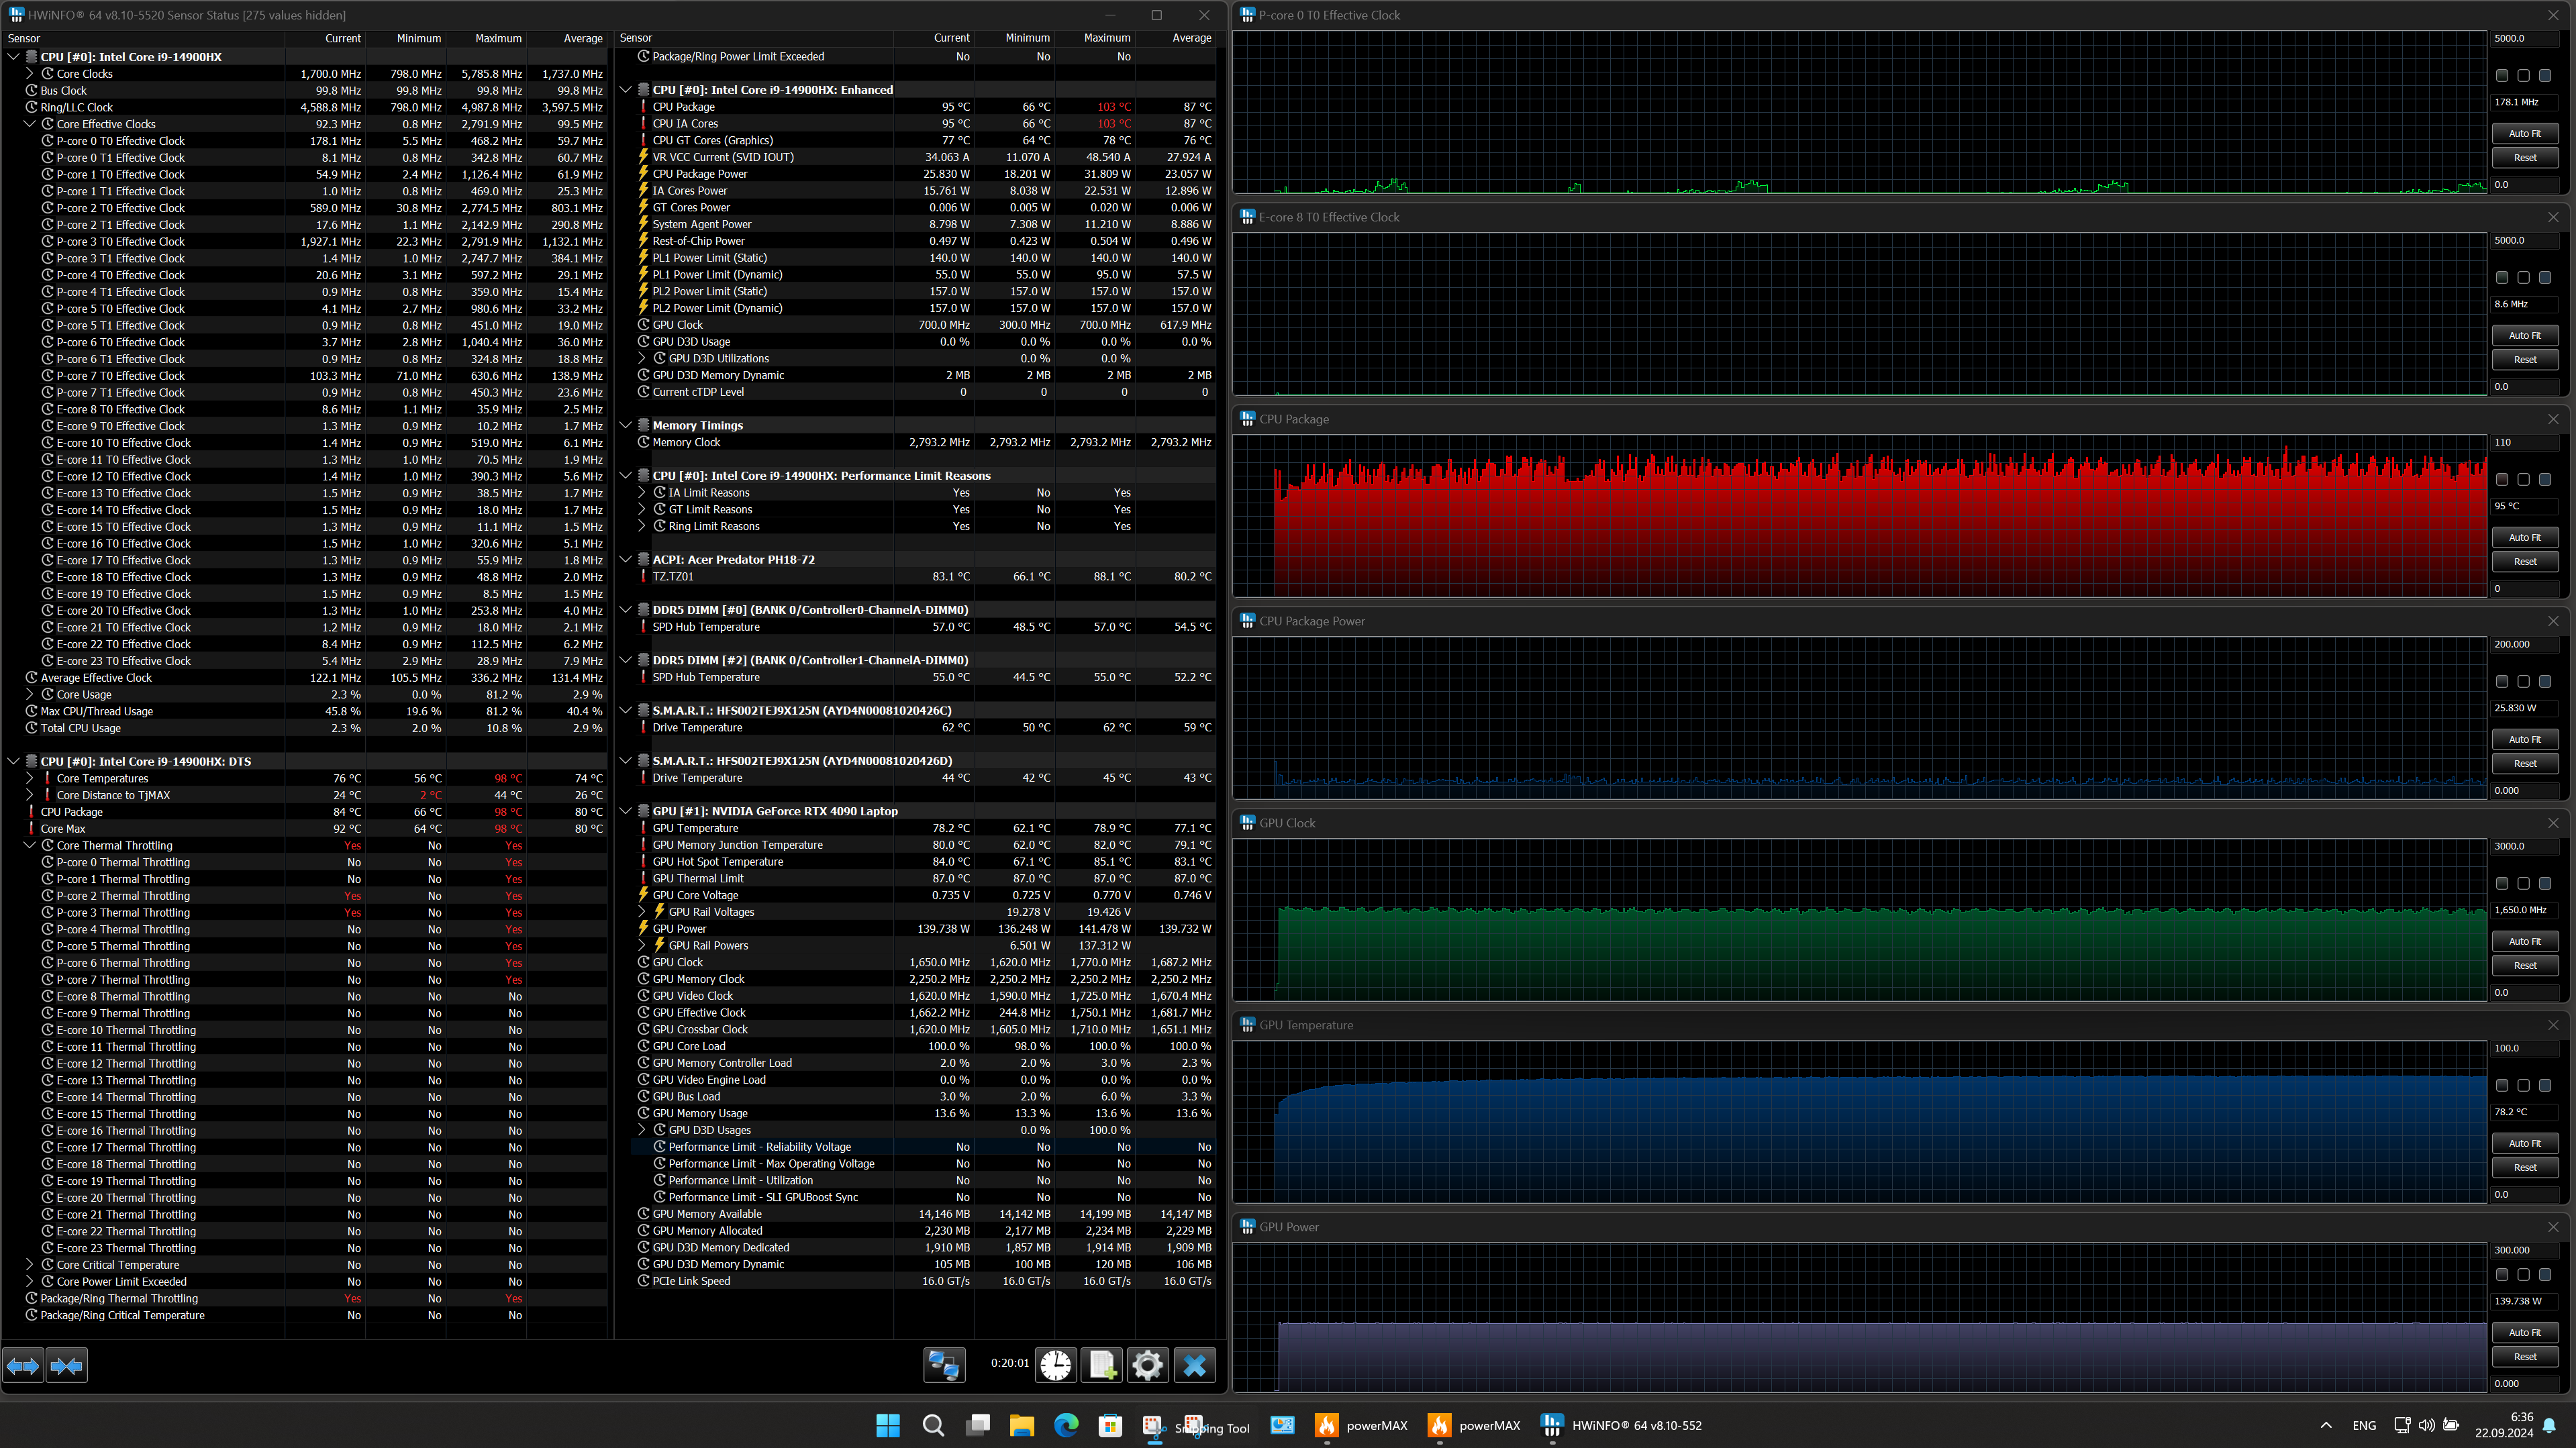Click the third color square in P-core 0 graph
This screenshot has height=1448, width=2576.
point(2545,76)
